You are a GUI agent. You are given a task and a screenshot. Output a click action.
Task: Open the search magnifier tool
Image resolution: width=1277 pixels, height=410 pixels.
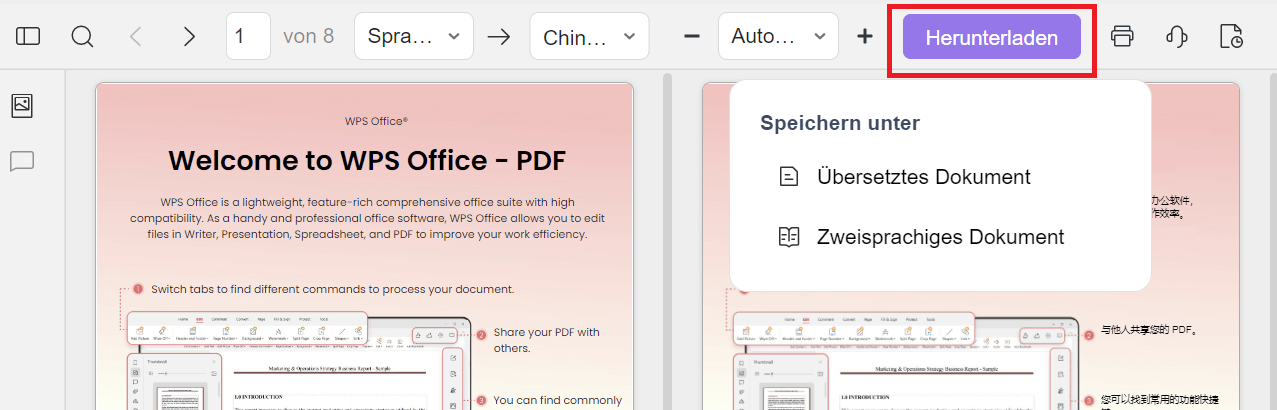point(82,37)
